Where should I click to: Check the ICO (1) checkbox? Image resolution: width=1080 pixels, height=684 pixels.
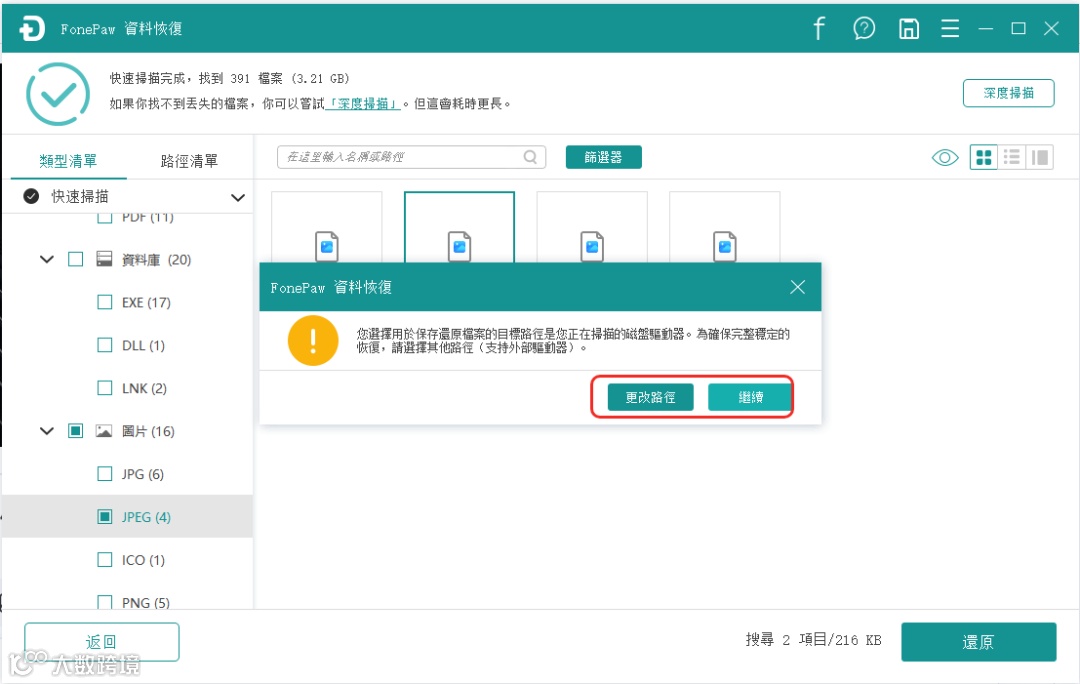click(x=105, y=559)
